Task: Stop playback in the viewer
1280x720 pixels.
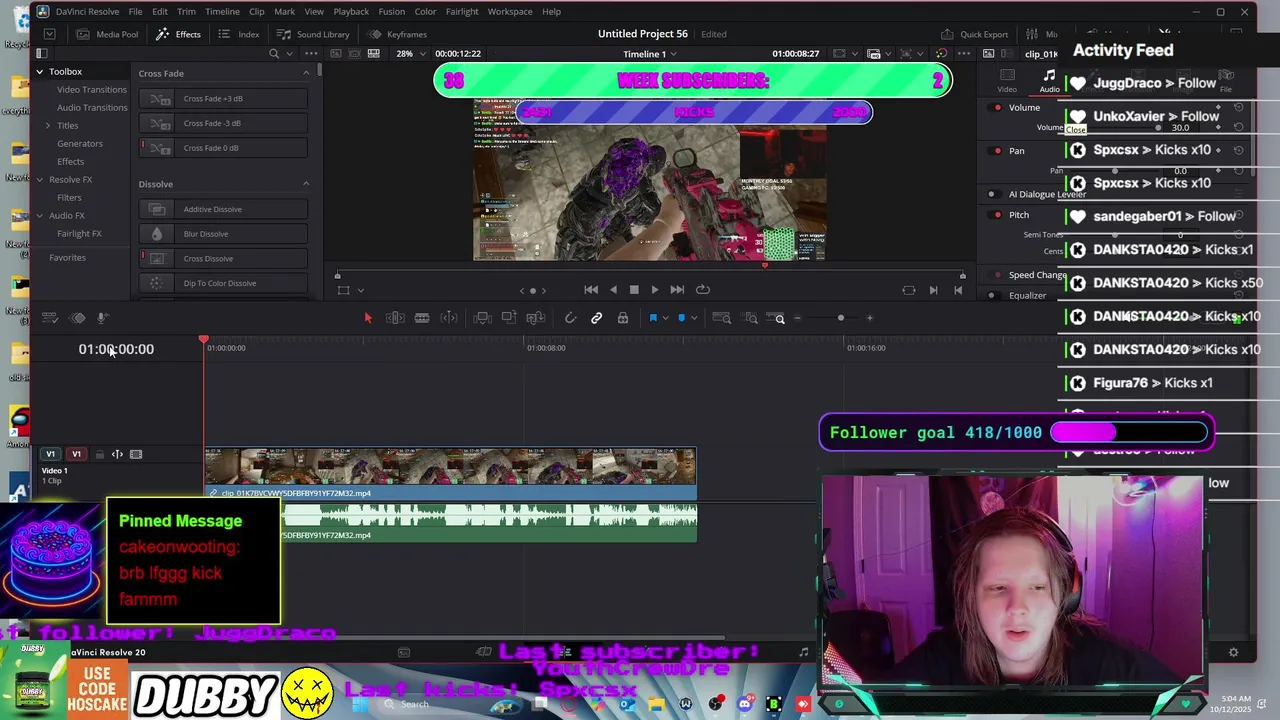Action: 634,290
